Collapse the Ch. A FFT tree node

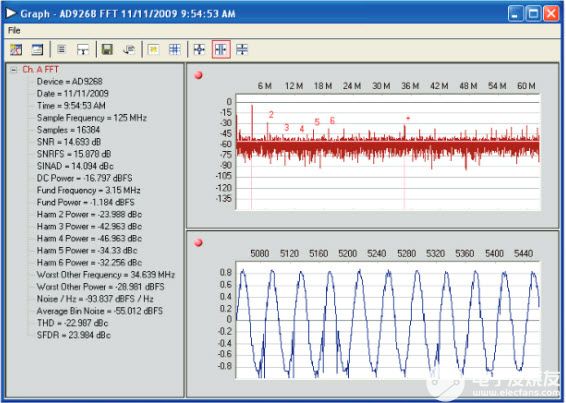click(14, 70)
